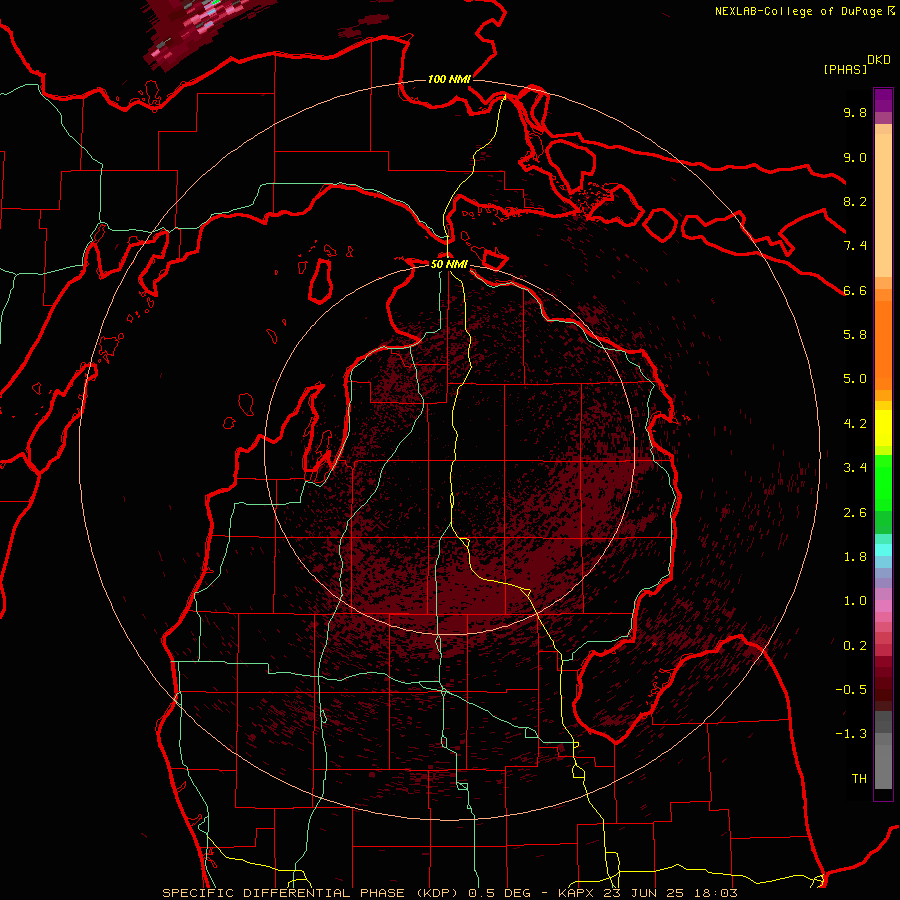Click the 50 NMI range ring label

point(449,264)
